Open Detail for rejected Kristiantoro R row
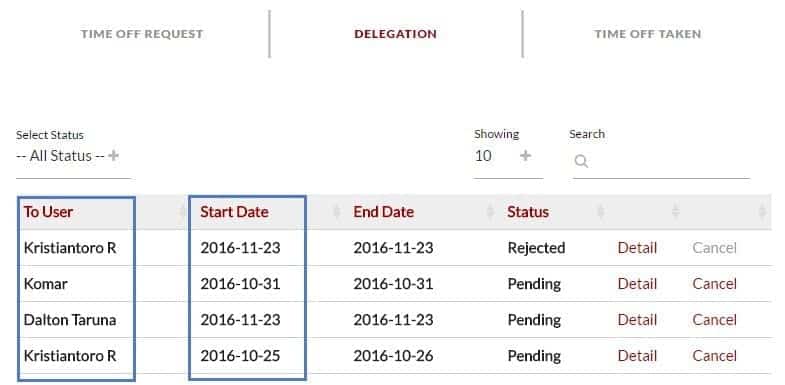This screenshot has height=385, width=785. pyautogui.click(x=637, y=248)
